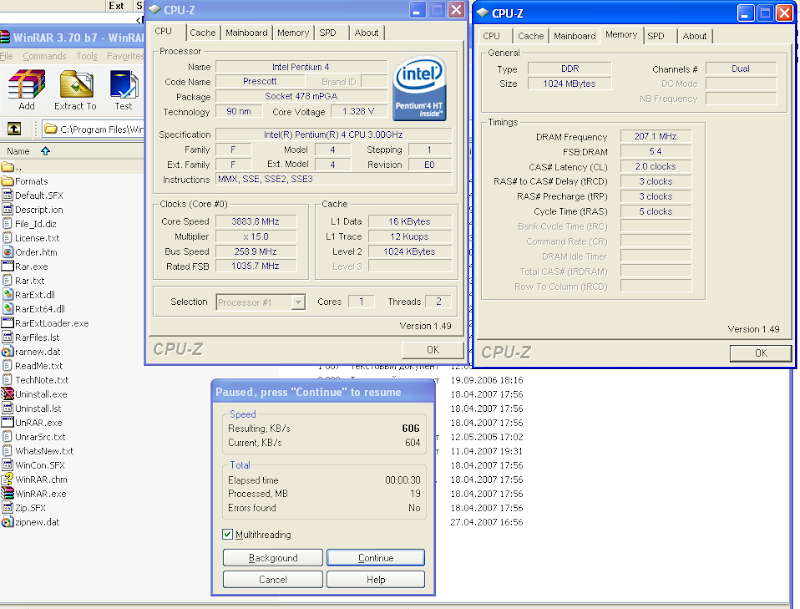Image resolution: width=800 pixels, height=609 pixels.
Task: Click the Test archive toolbar icon
Action: coord(123,84)
